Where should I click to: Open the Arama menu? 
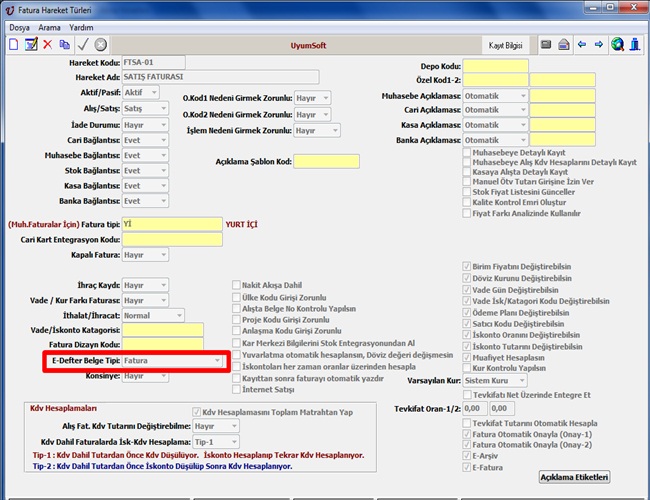click(49, 28)
